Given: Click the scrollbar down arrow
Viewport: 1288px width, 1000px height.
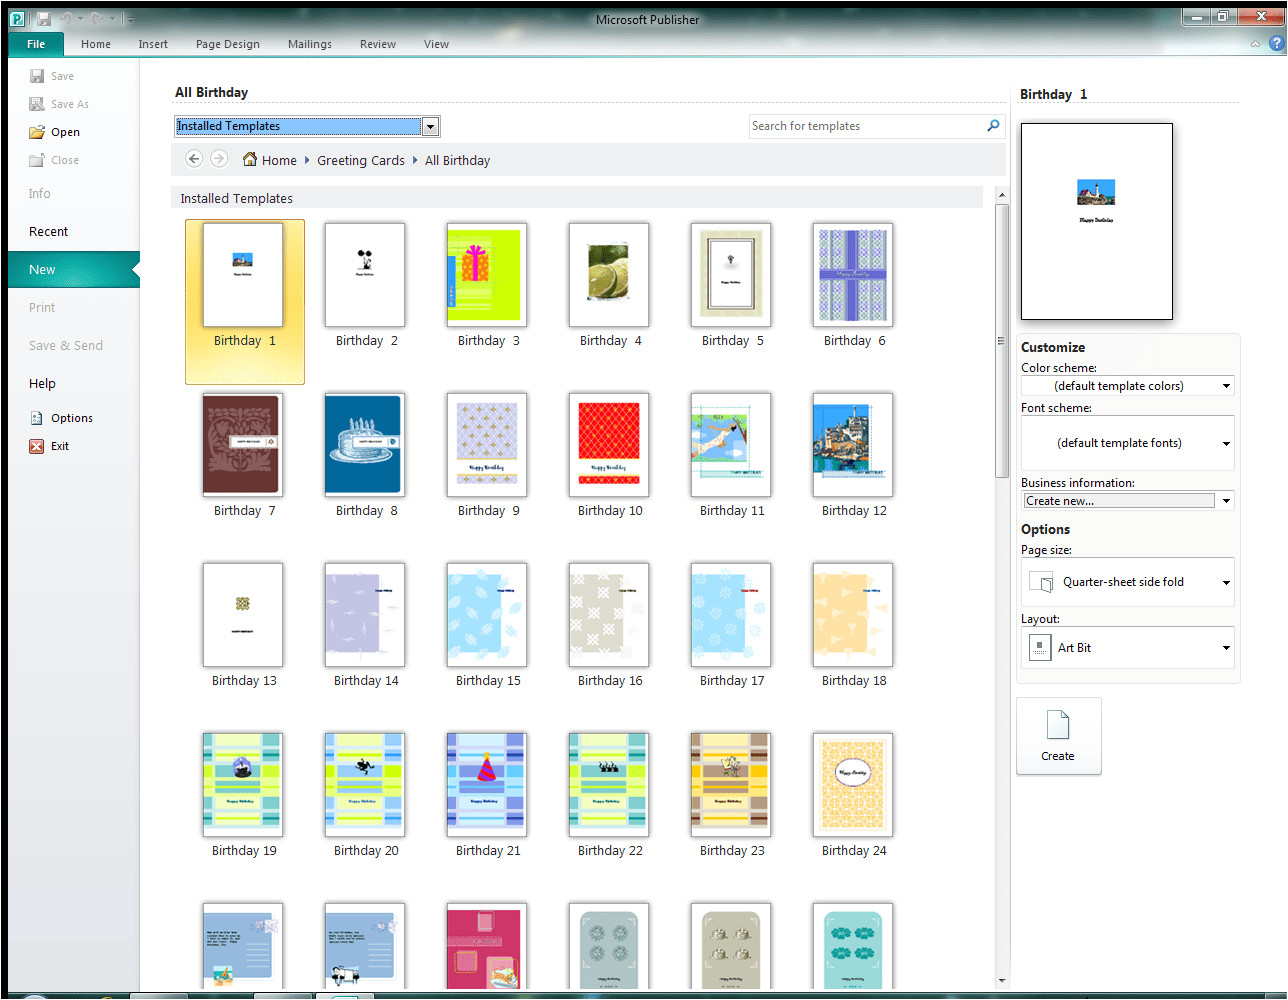Looking at the screenshot, I should (x=1001, y=982).
